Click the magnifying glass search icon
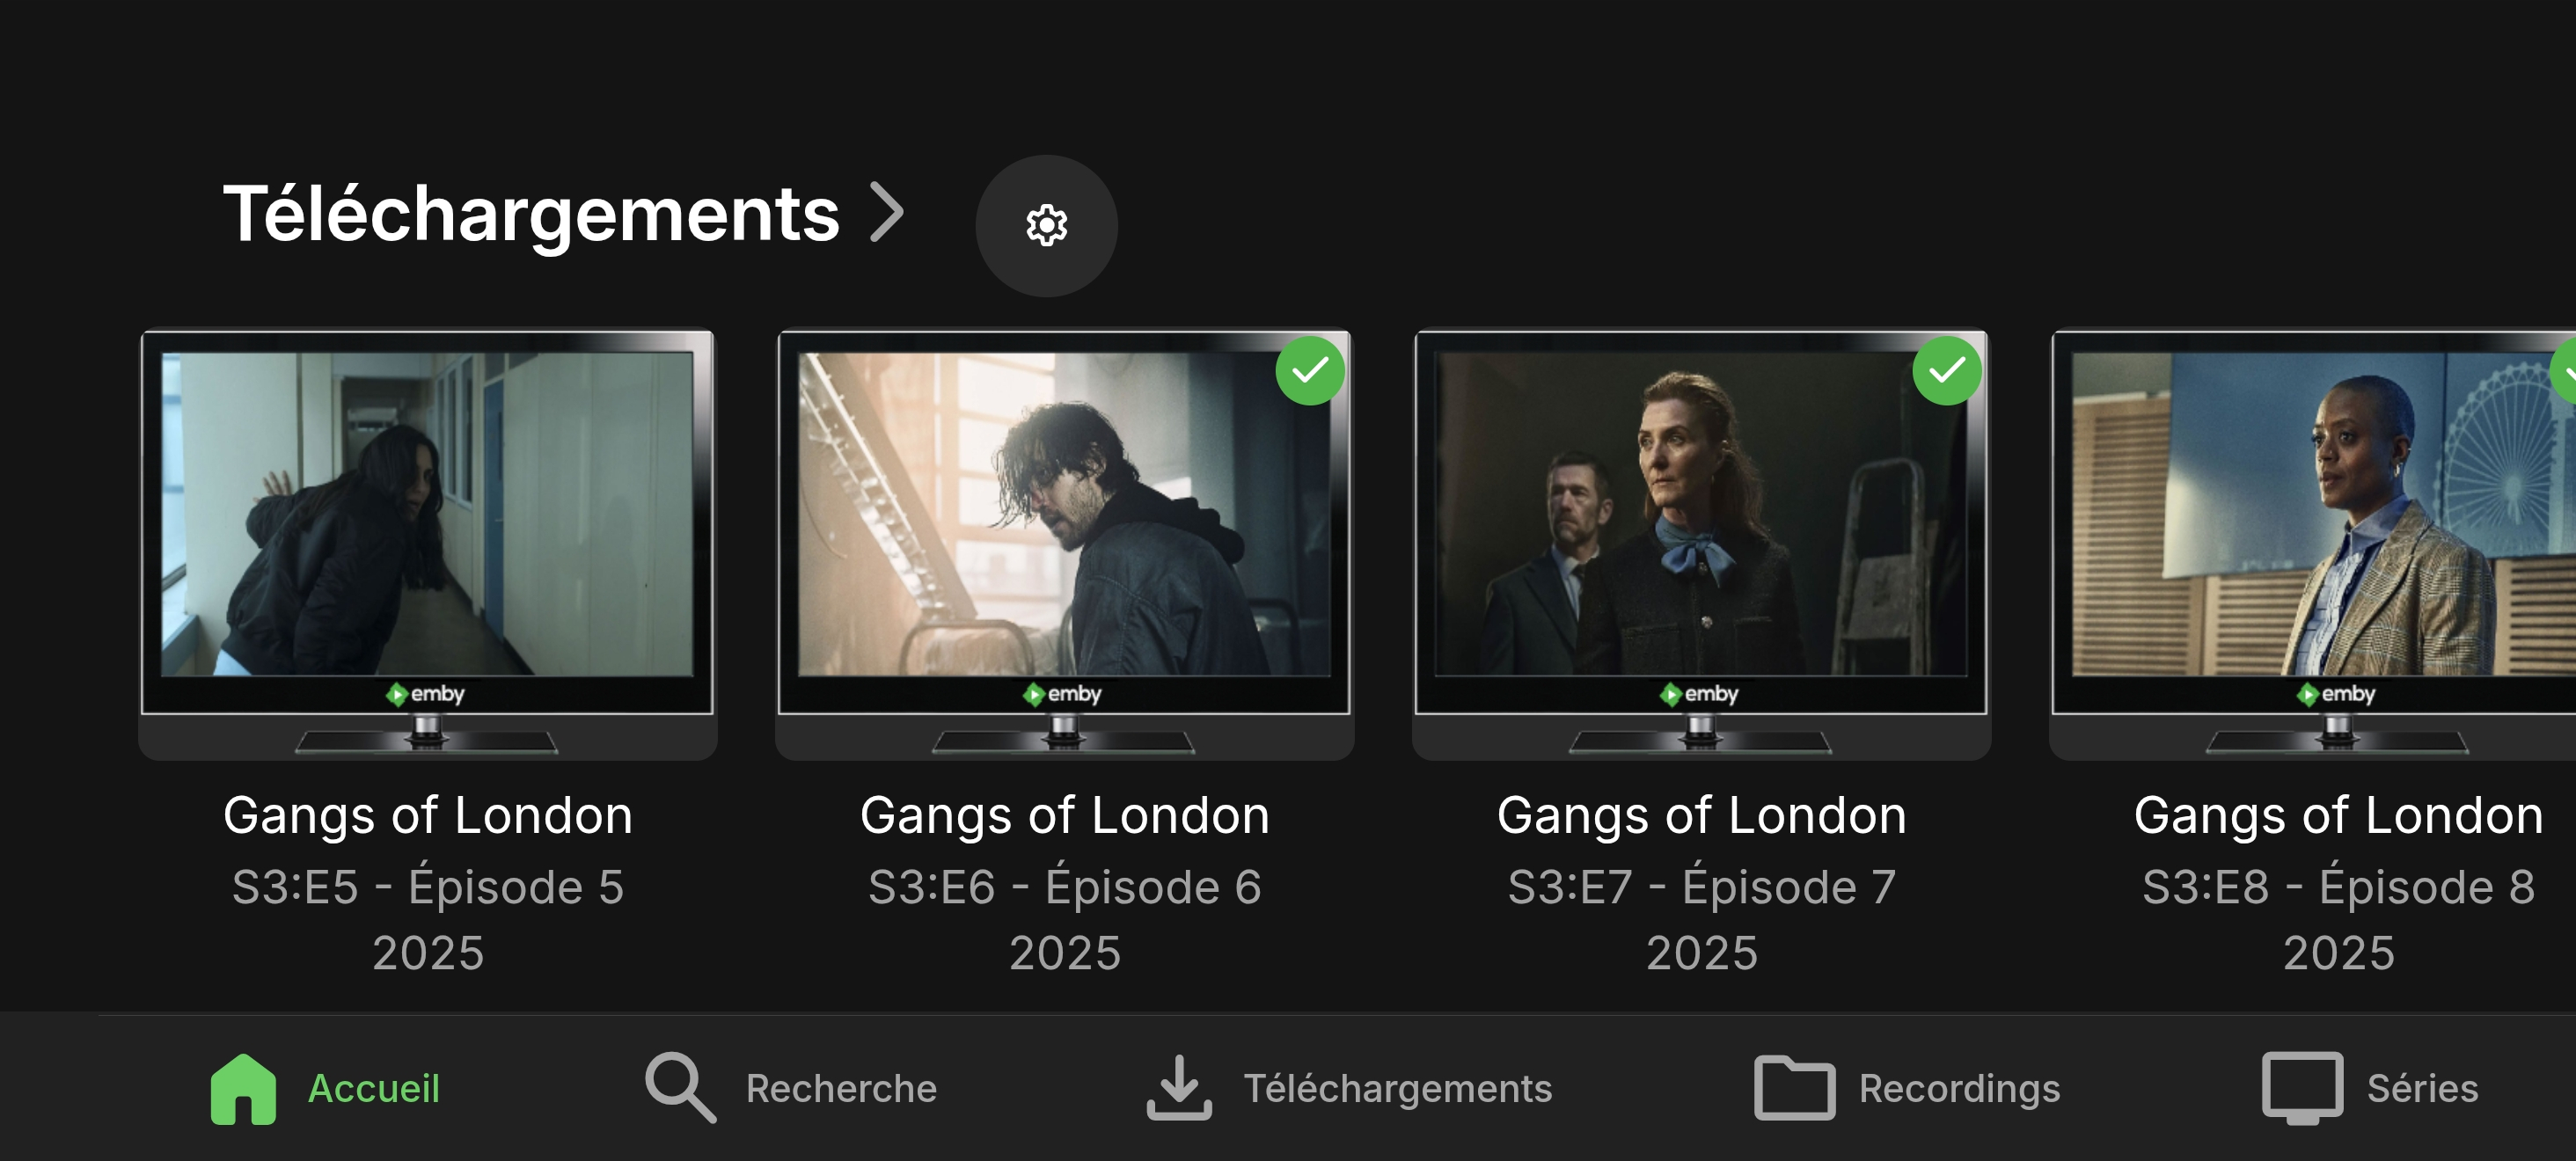 coord(680,1088)
